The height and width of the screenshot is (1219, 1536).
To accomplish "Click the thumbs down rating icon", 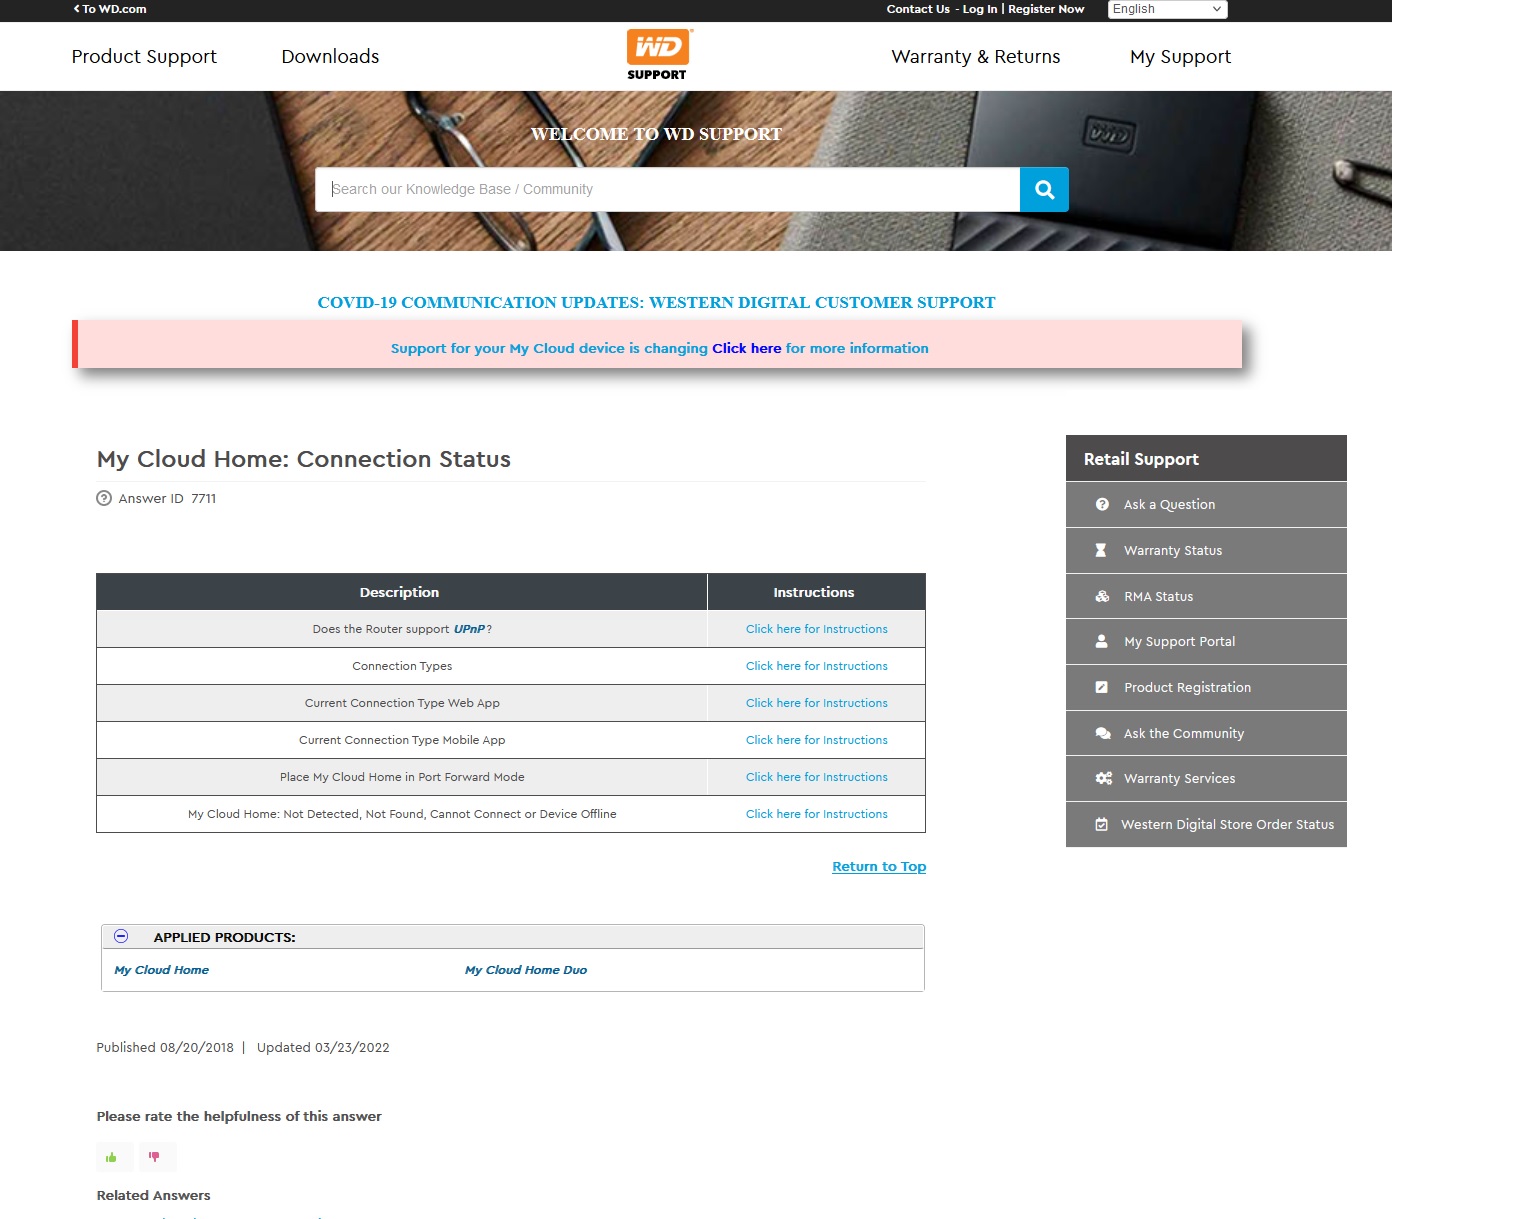I will tap(154, 1157).
